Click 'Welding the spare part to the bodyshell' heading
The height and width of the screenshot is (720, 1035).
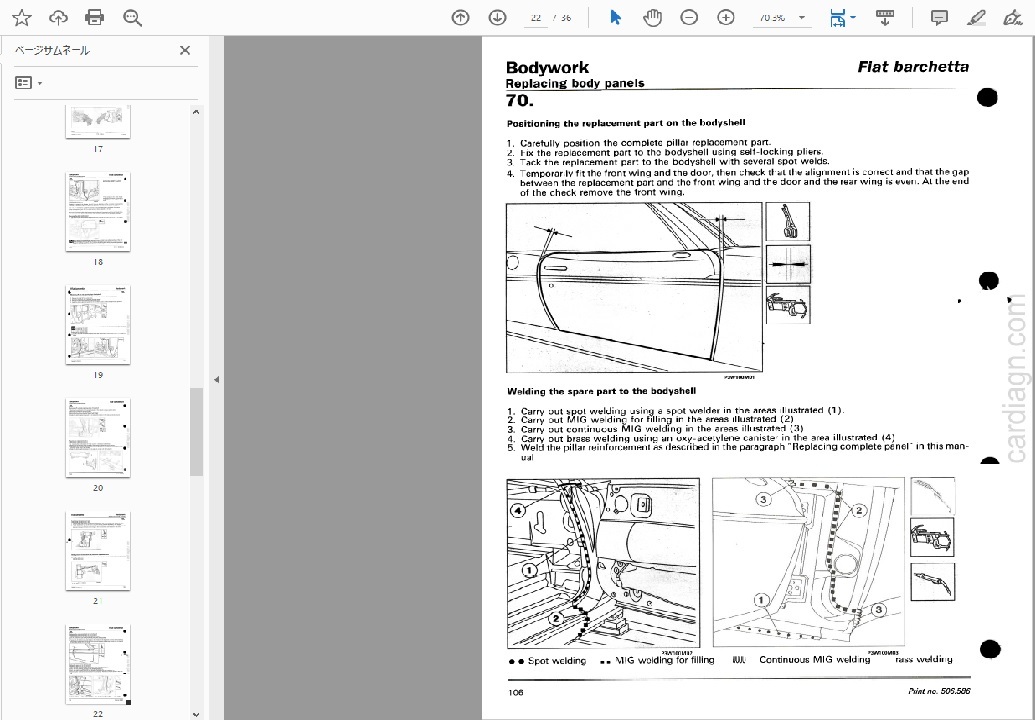click(601, 391)
